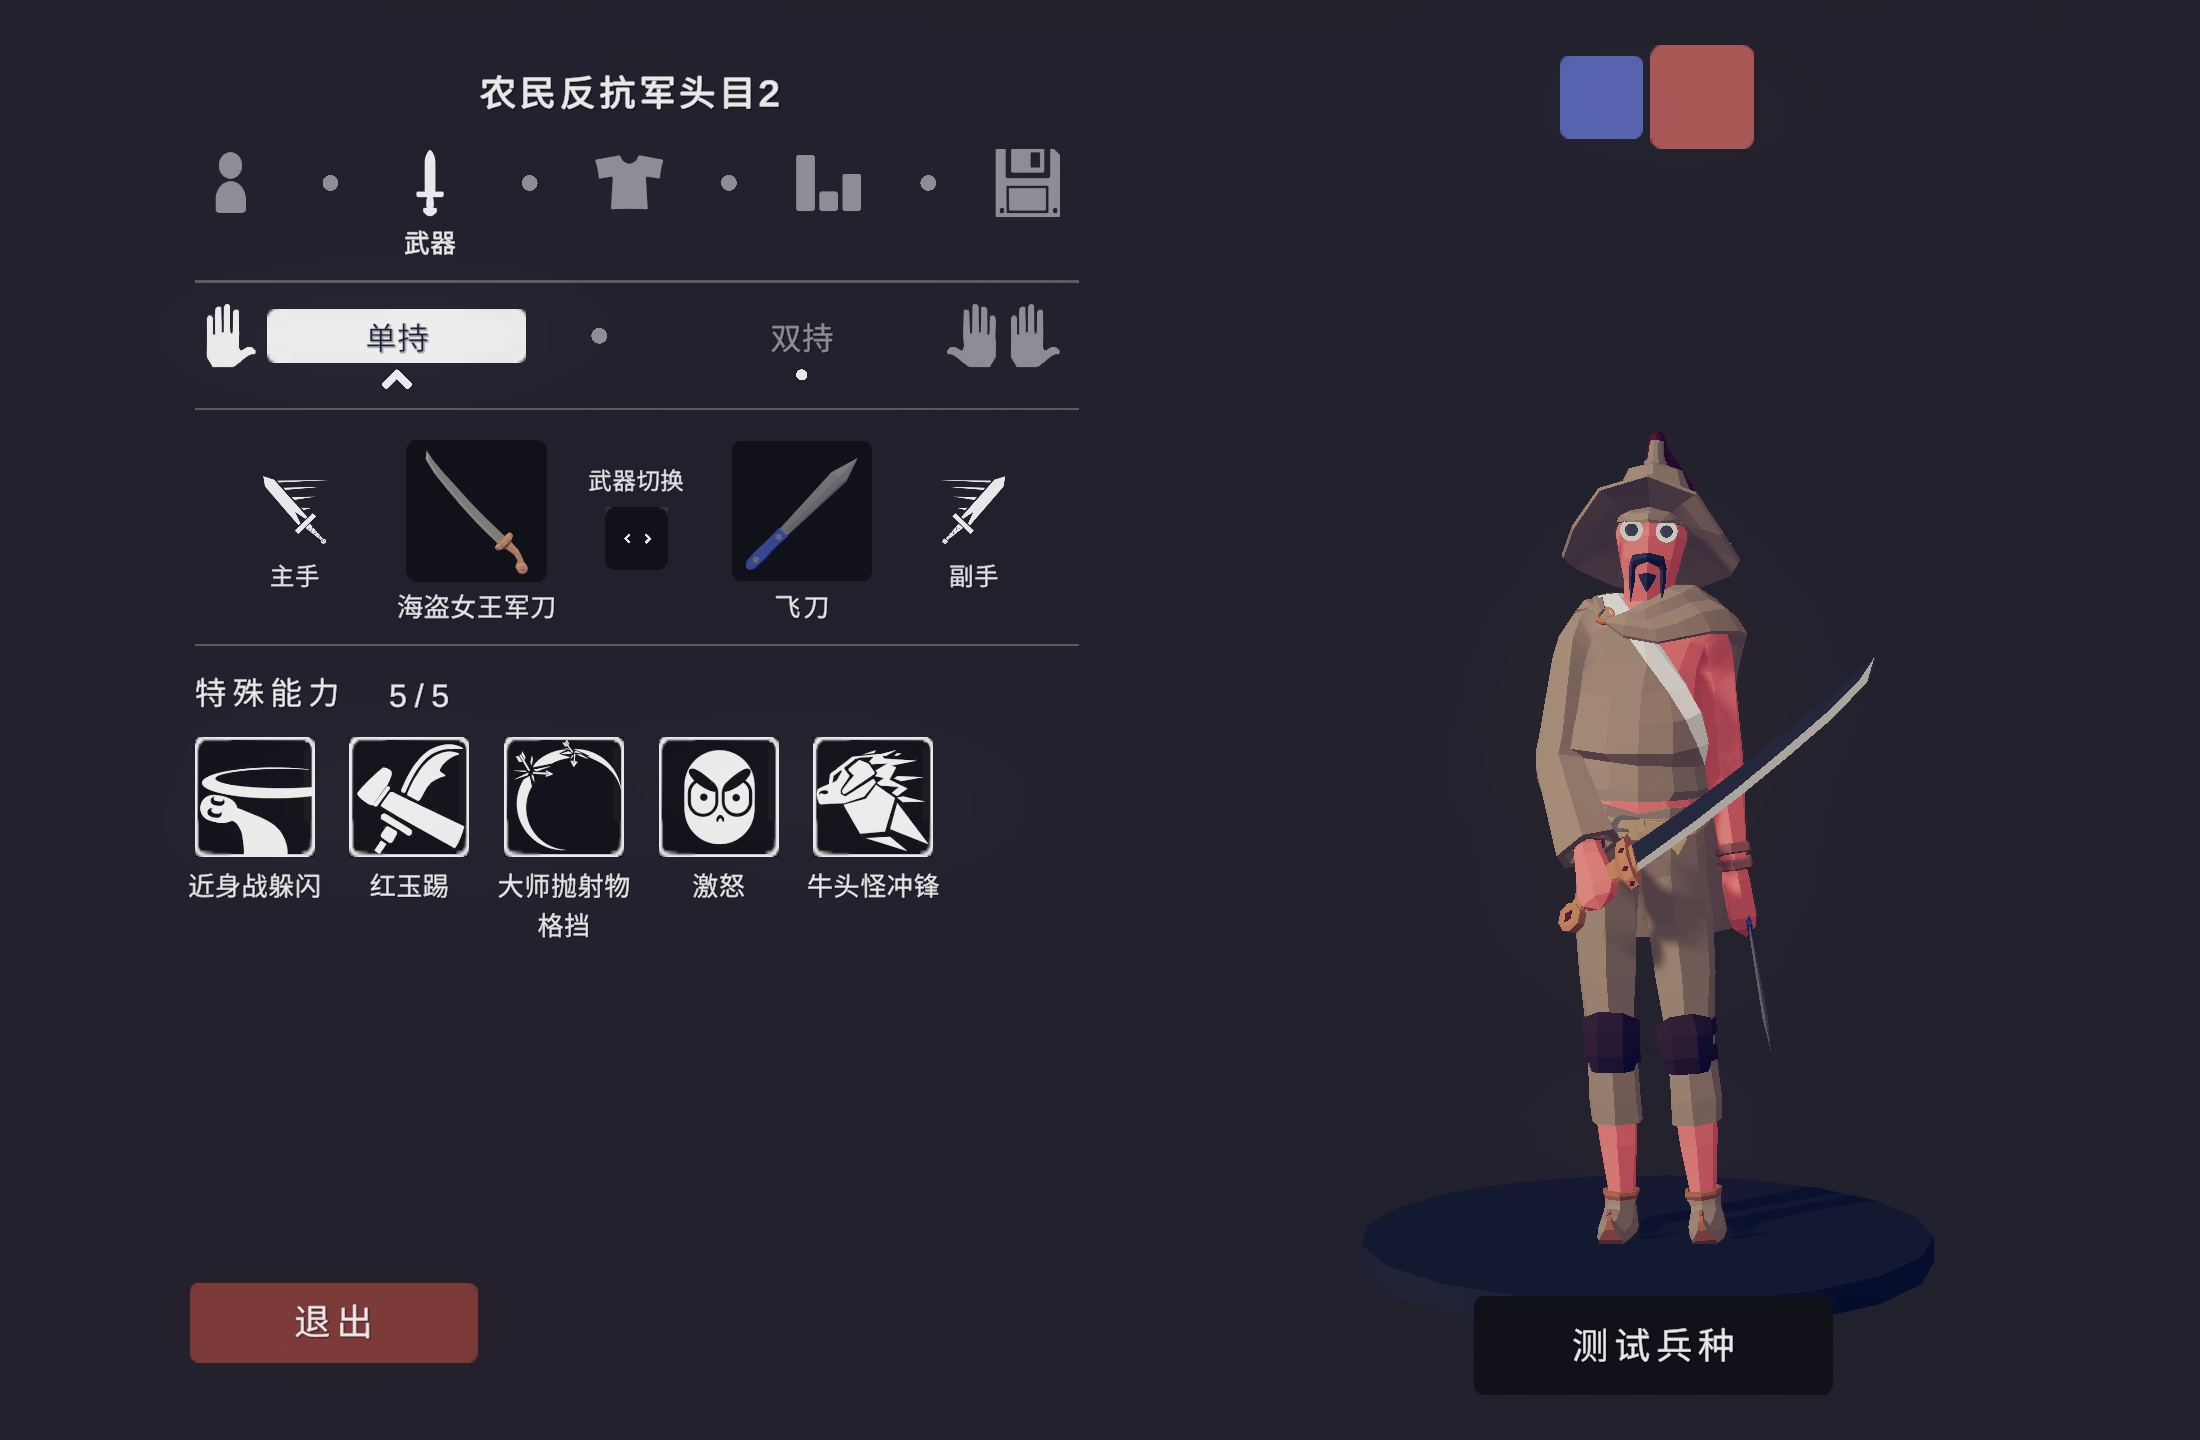Click the 副手 off hand sword icon
This screenshot has height=1440, width=2200.
(x=973, y=509)
